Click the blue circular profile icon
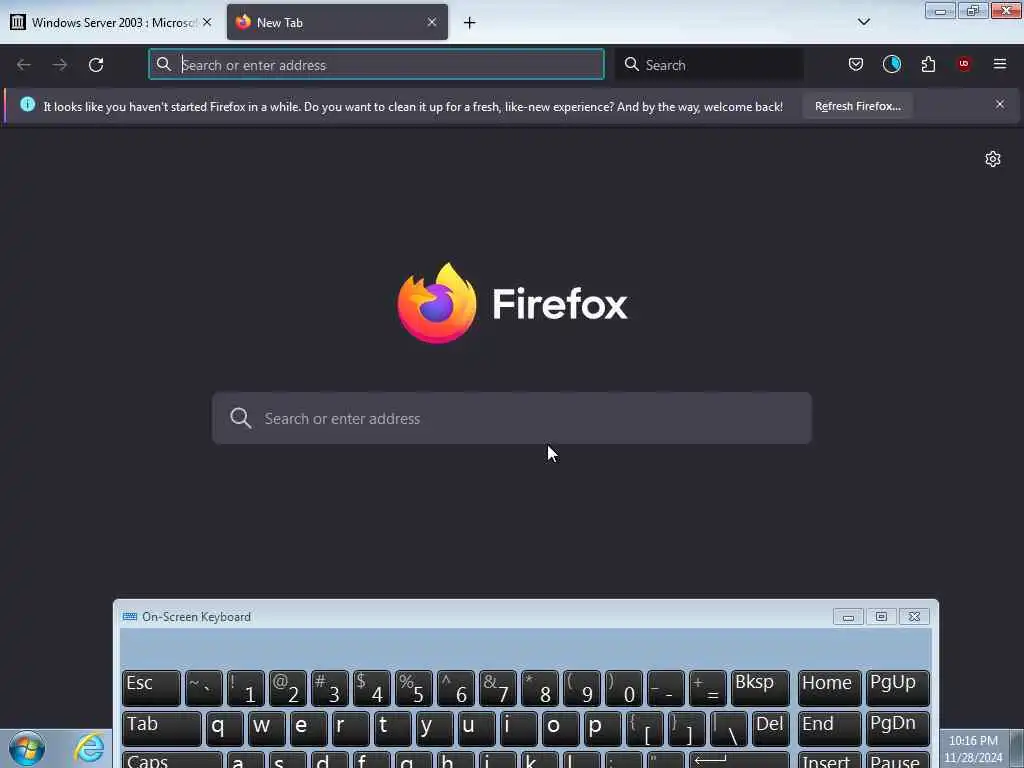The width and height of the screenshot is (1024, 768). (x=891, y=64)
